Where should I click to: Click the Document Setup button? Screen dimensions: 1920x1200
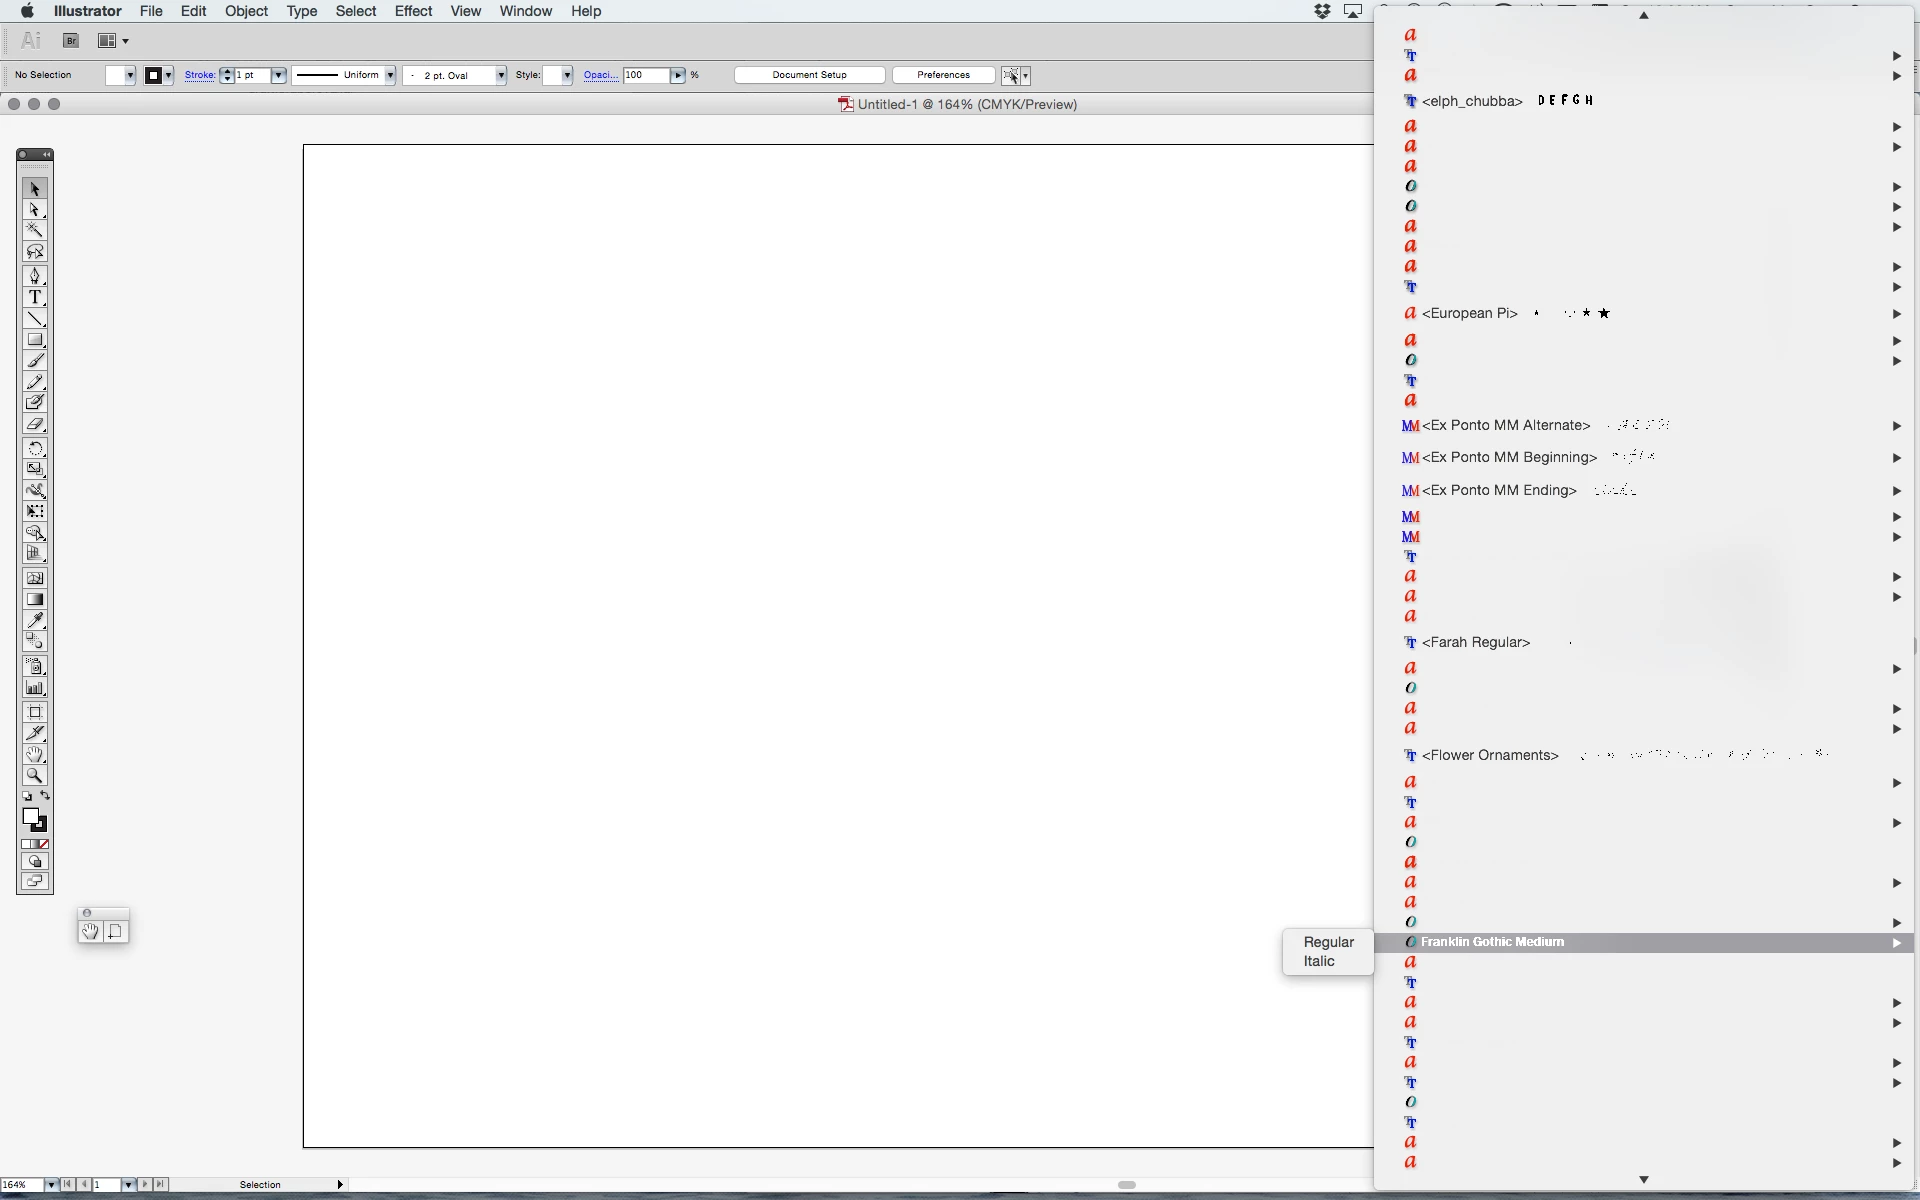click(809, 75)
